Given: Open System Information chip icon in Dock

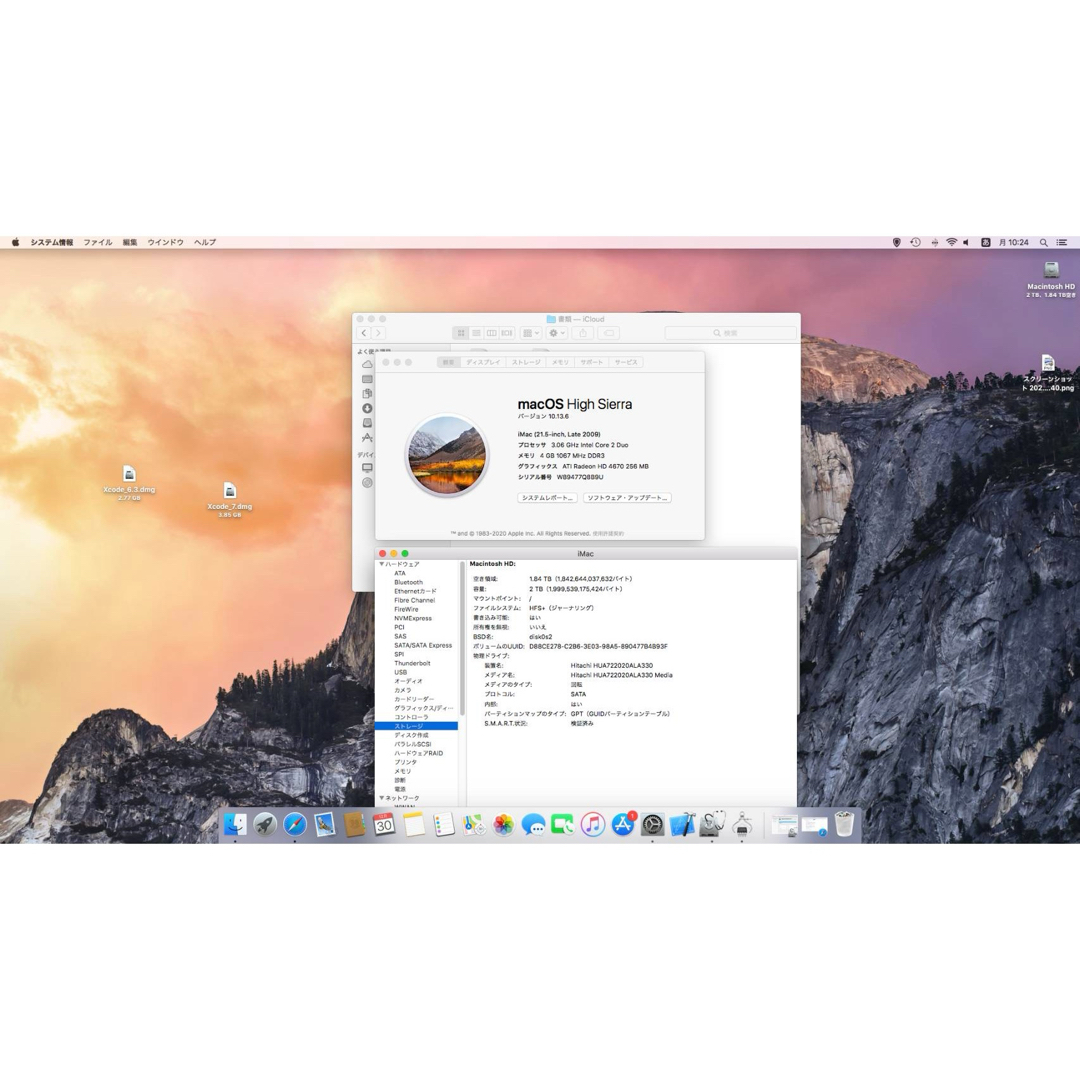Looking at the screenshot, I should tap(742, 824).
